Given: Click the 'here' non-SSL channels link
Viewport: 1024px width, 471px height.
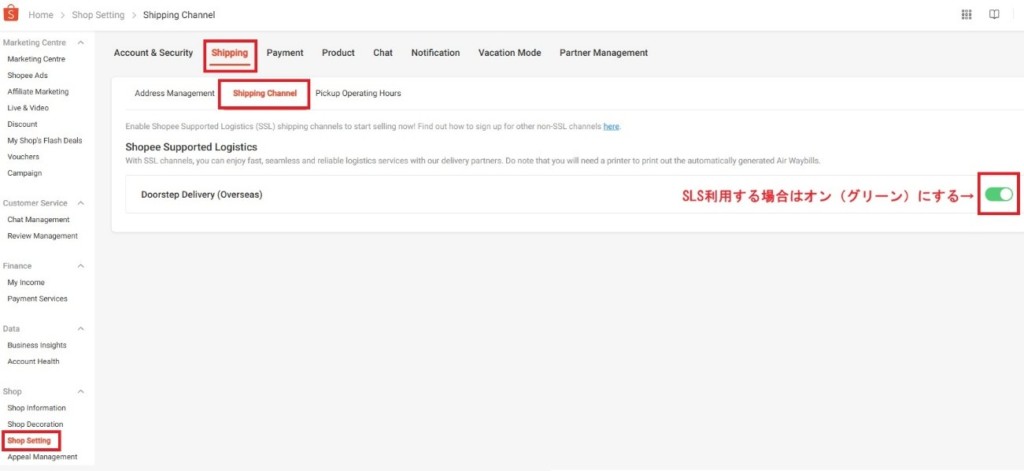Looking at the screenshot, I should (x=611, y=127).
